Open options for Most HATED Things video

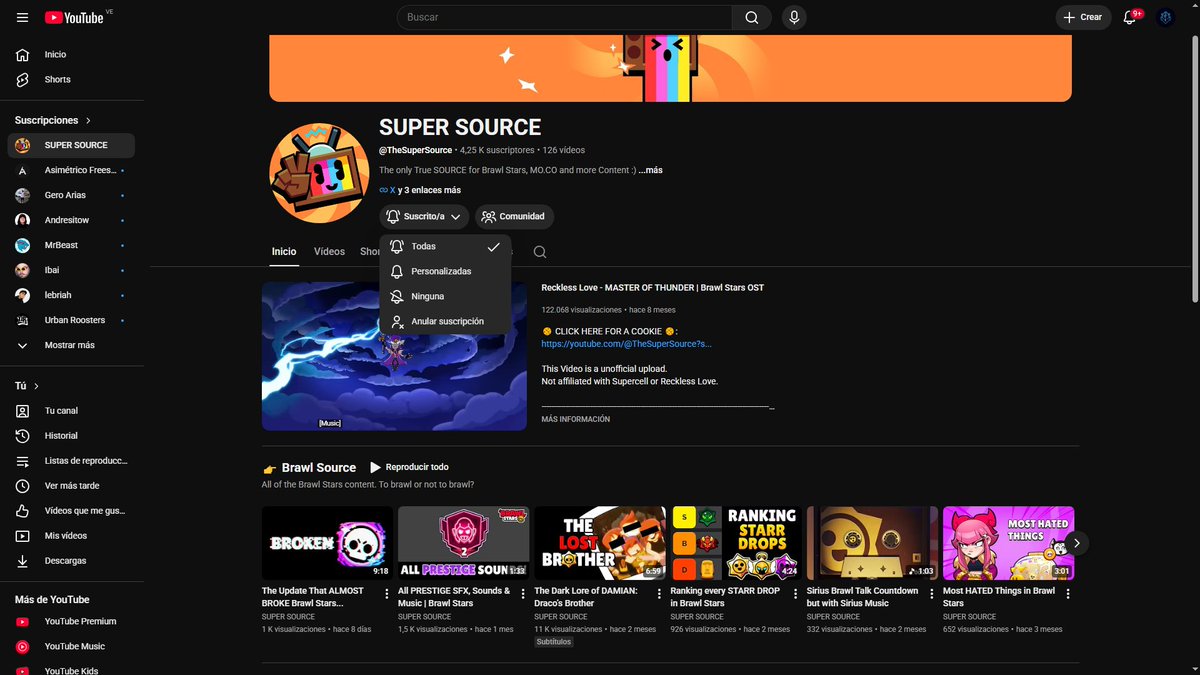[x=1068, y=594]
